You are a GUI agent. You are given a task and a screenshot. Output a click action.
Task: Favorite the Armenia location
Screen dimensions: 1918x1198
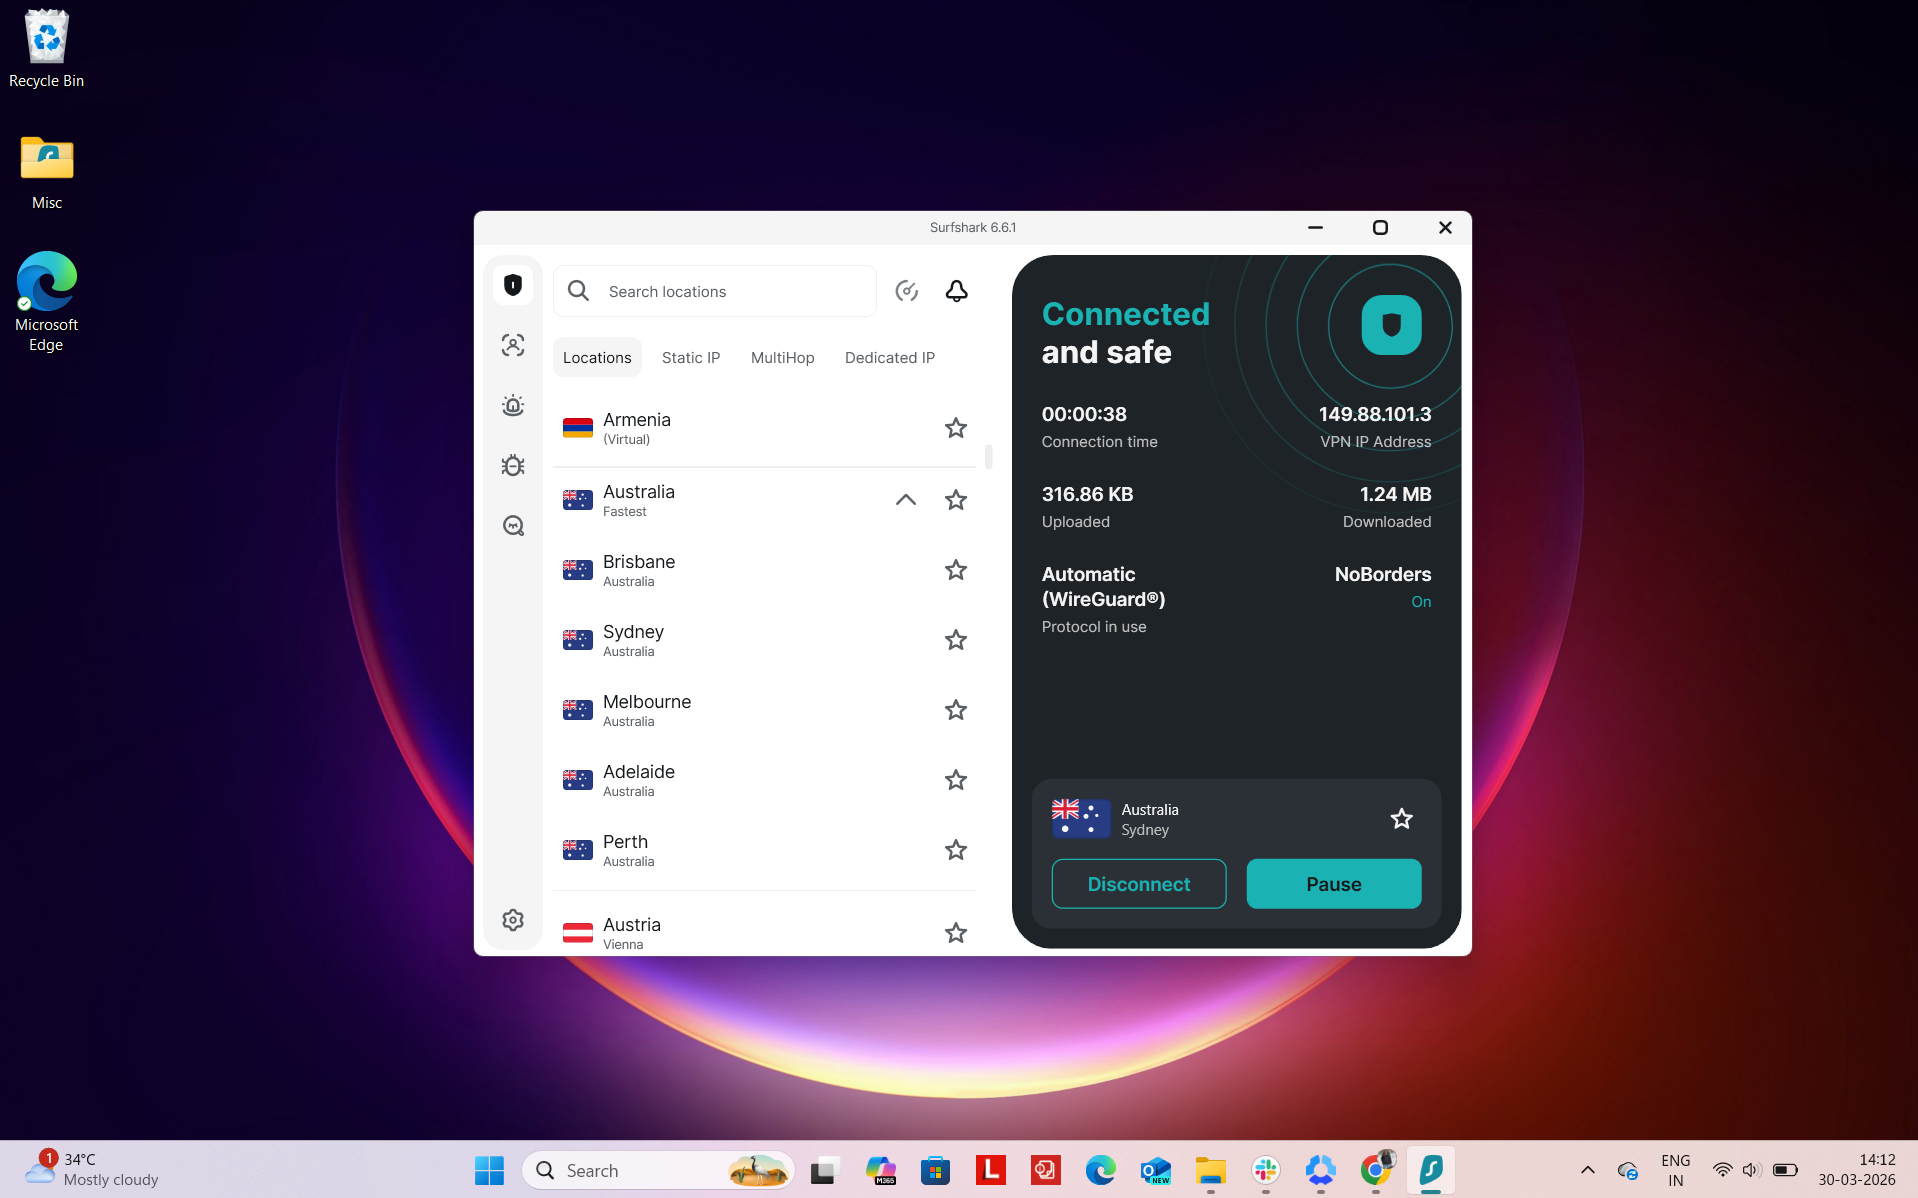click(955, 428)
